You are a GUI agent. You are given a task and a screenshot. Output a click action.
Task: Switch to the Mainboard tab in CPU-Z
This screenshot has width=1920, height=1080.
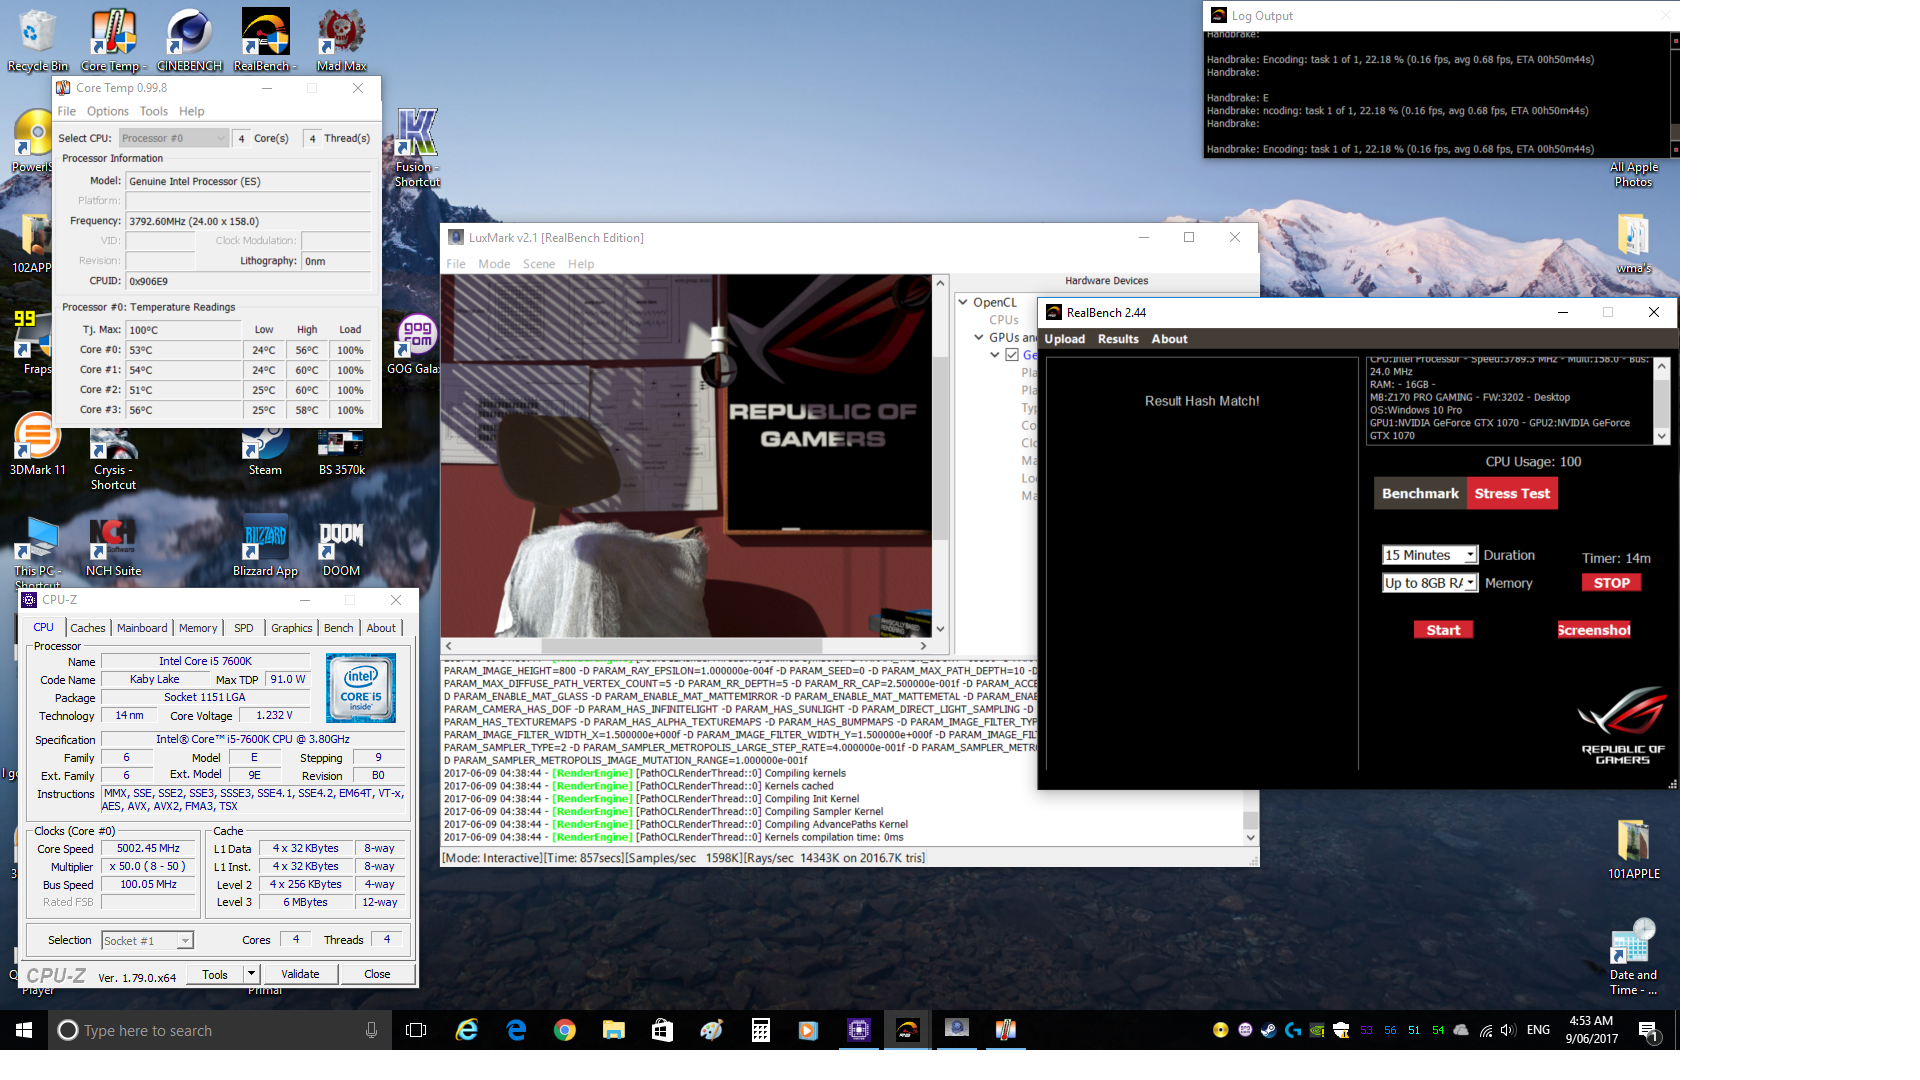[x=142, y=628]
